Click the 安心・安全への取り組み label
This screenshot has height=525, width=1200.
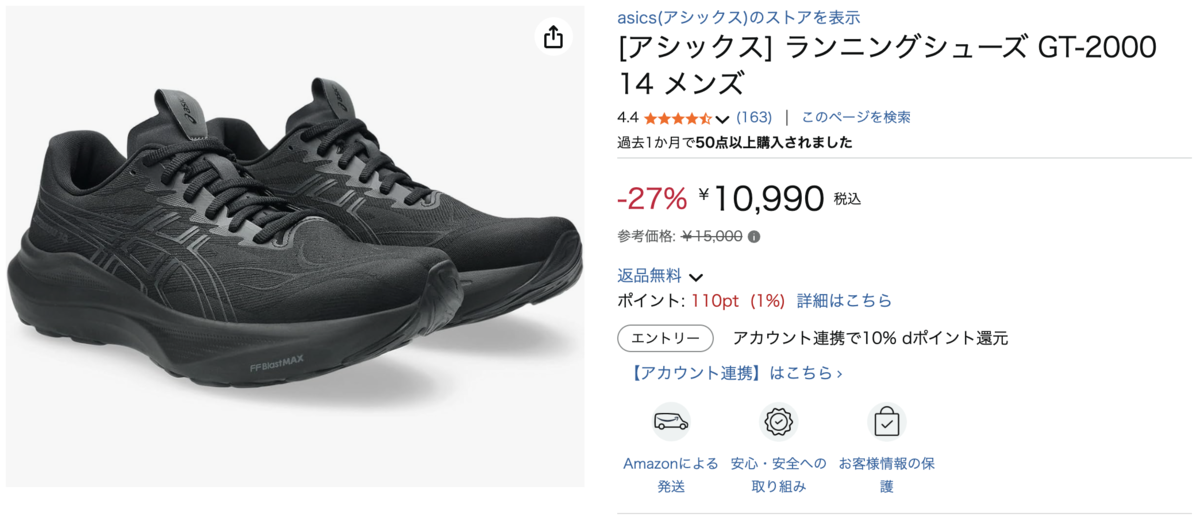click(x=778, y=475)
